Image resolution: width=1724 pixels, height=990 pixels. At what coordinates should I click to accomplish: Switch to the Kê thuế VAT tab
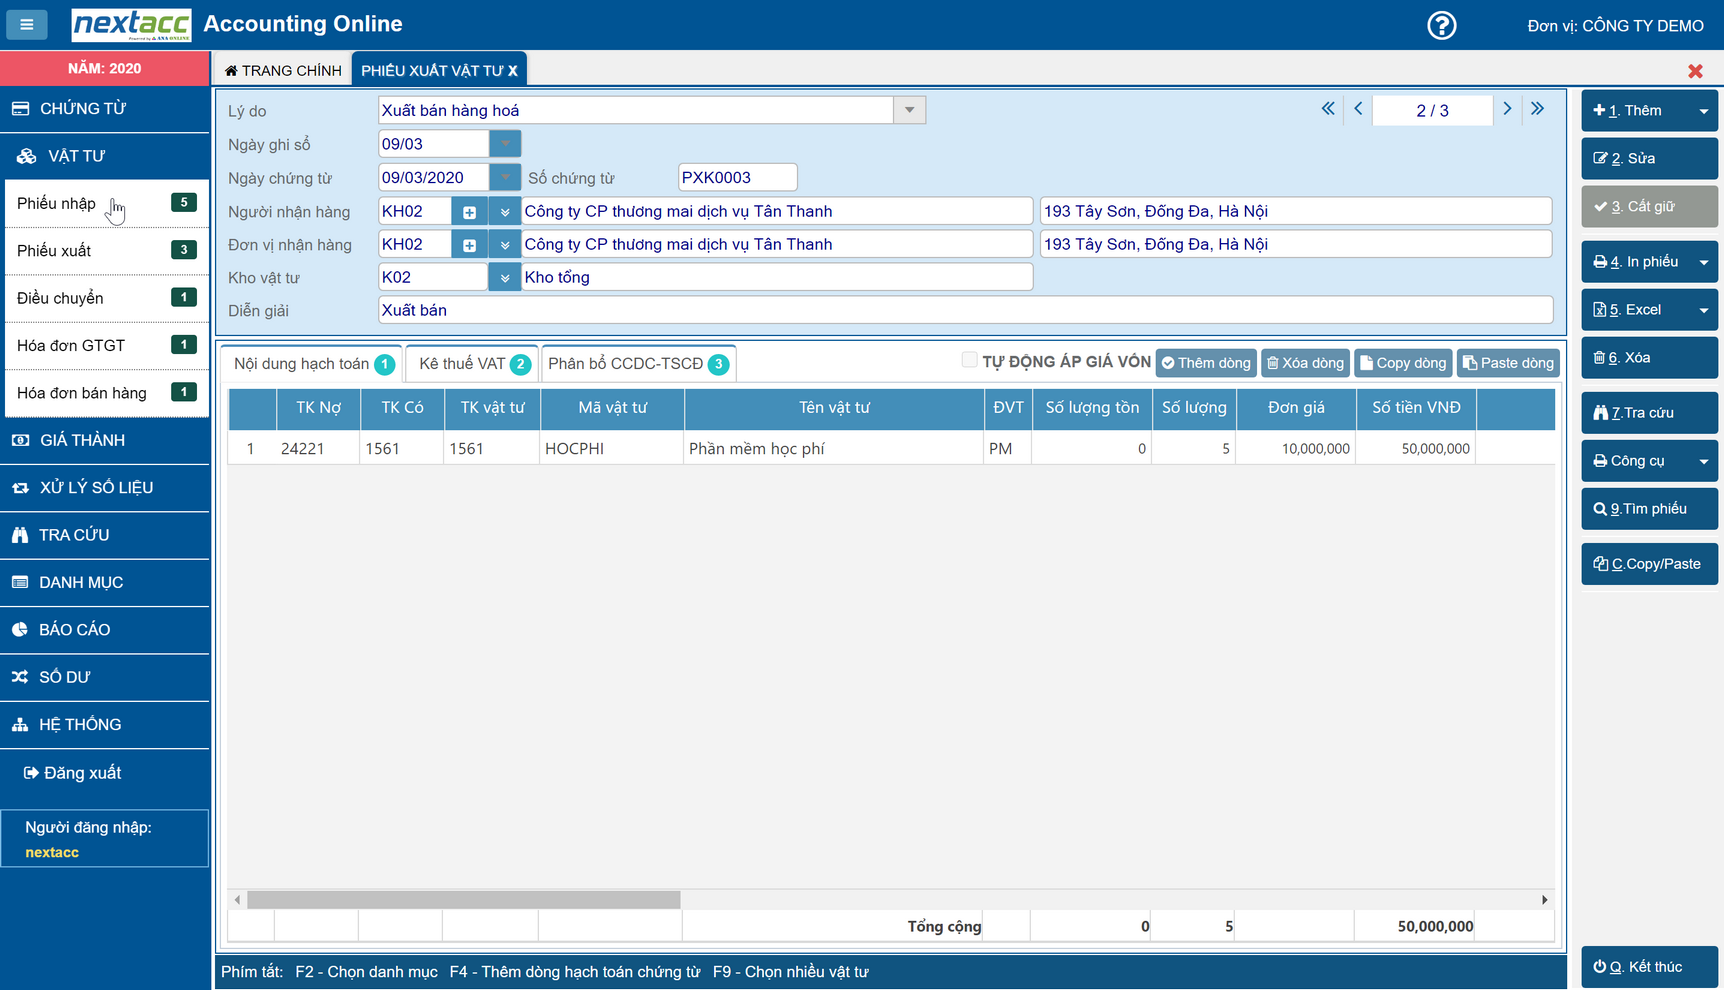[472, 364]
